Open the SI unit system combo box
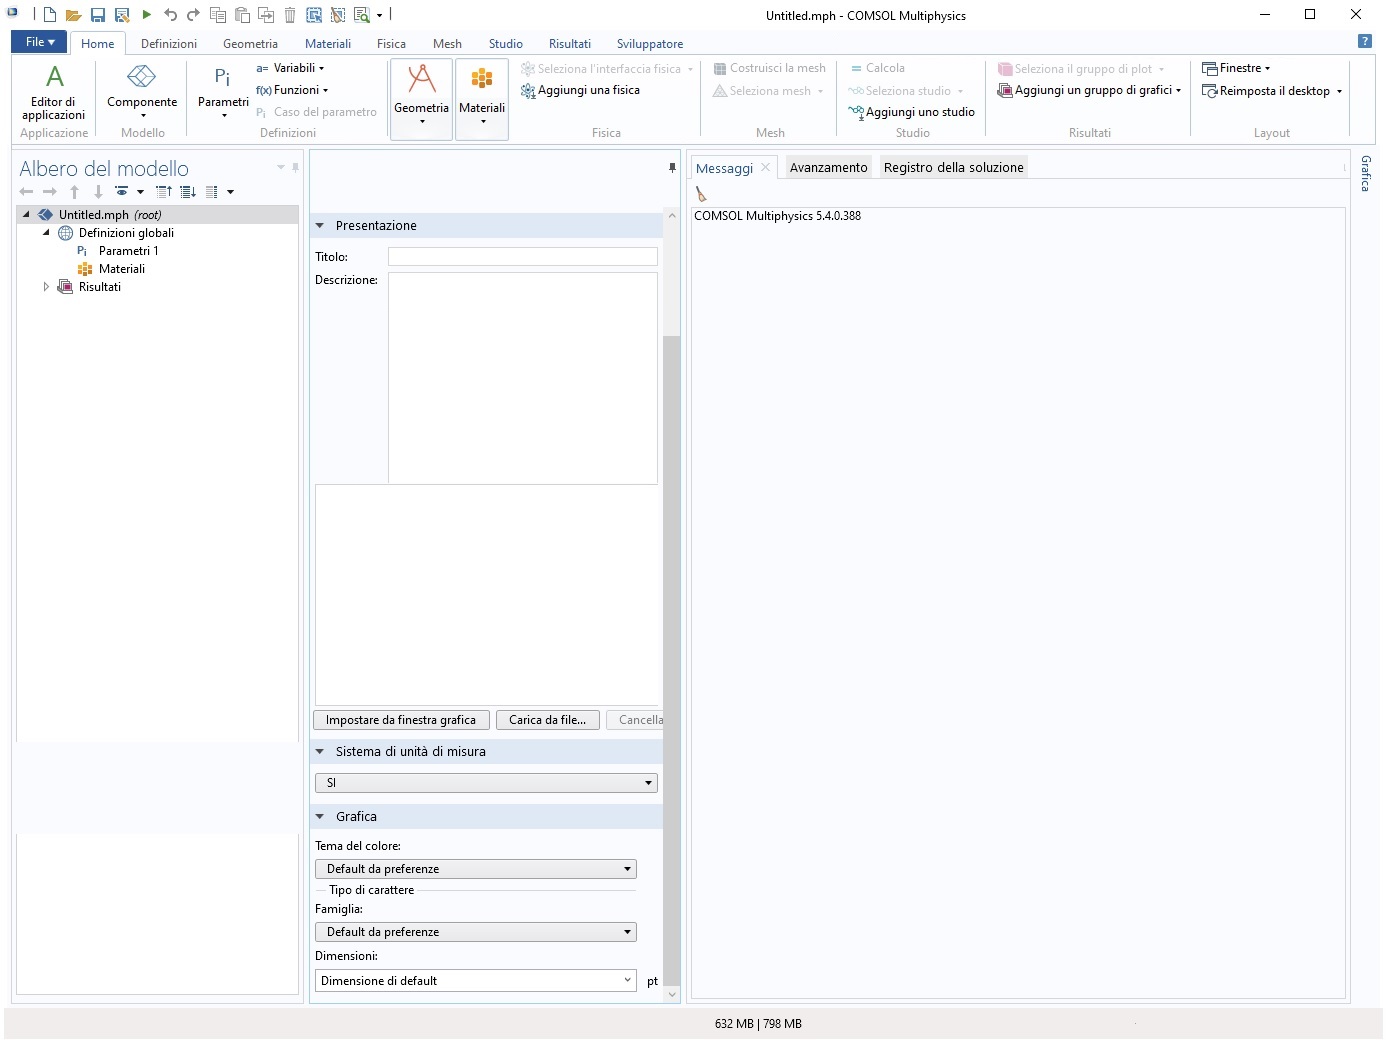1387x1040 pixels. 486,783
